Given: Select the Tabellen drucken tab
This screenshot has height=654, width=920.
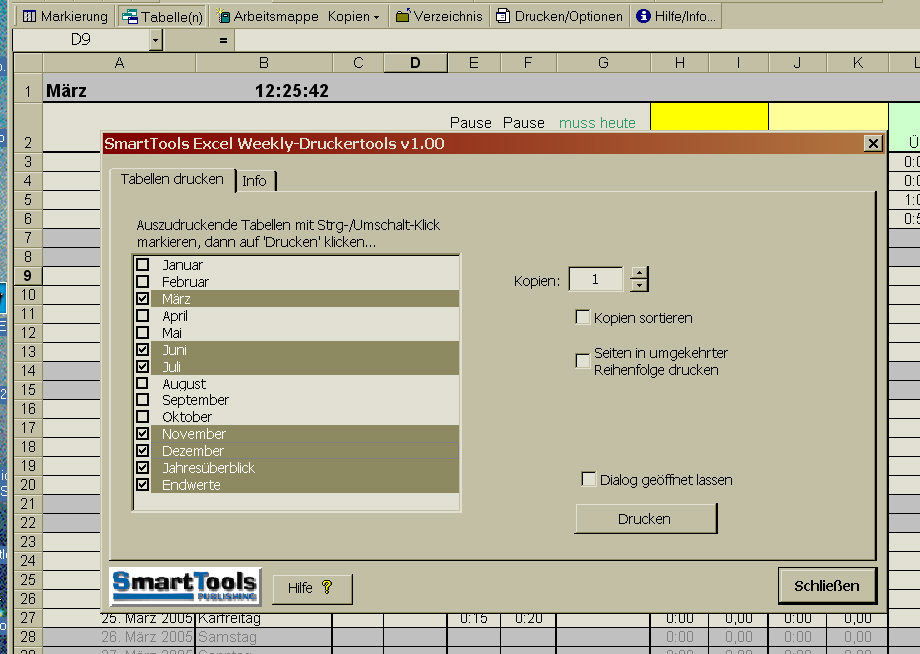Looking at the screenshot, I should point(172,179).
